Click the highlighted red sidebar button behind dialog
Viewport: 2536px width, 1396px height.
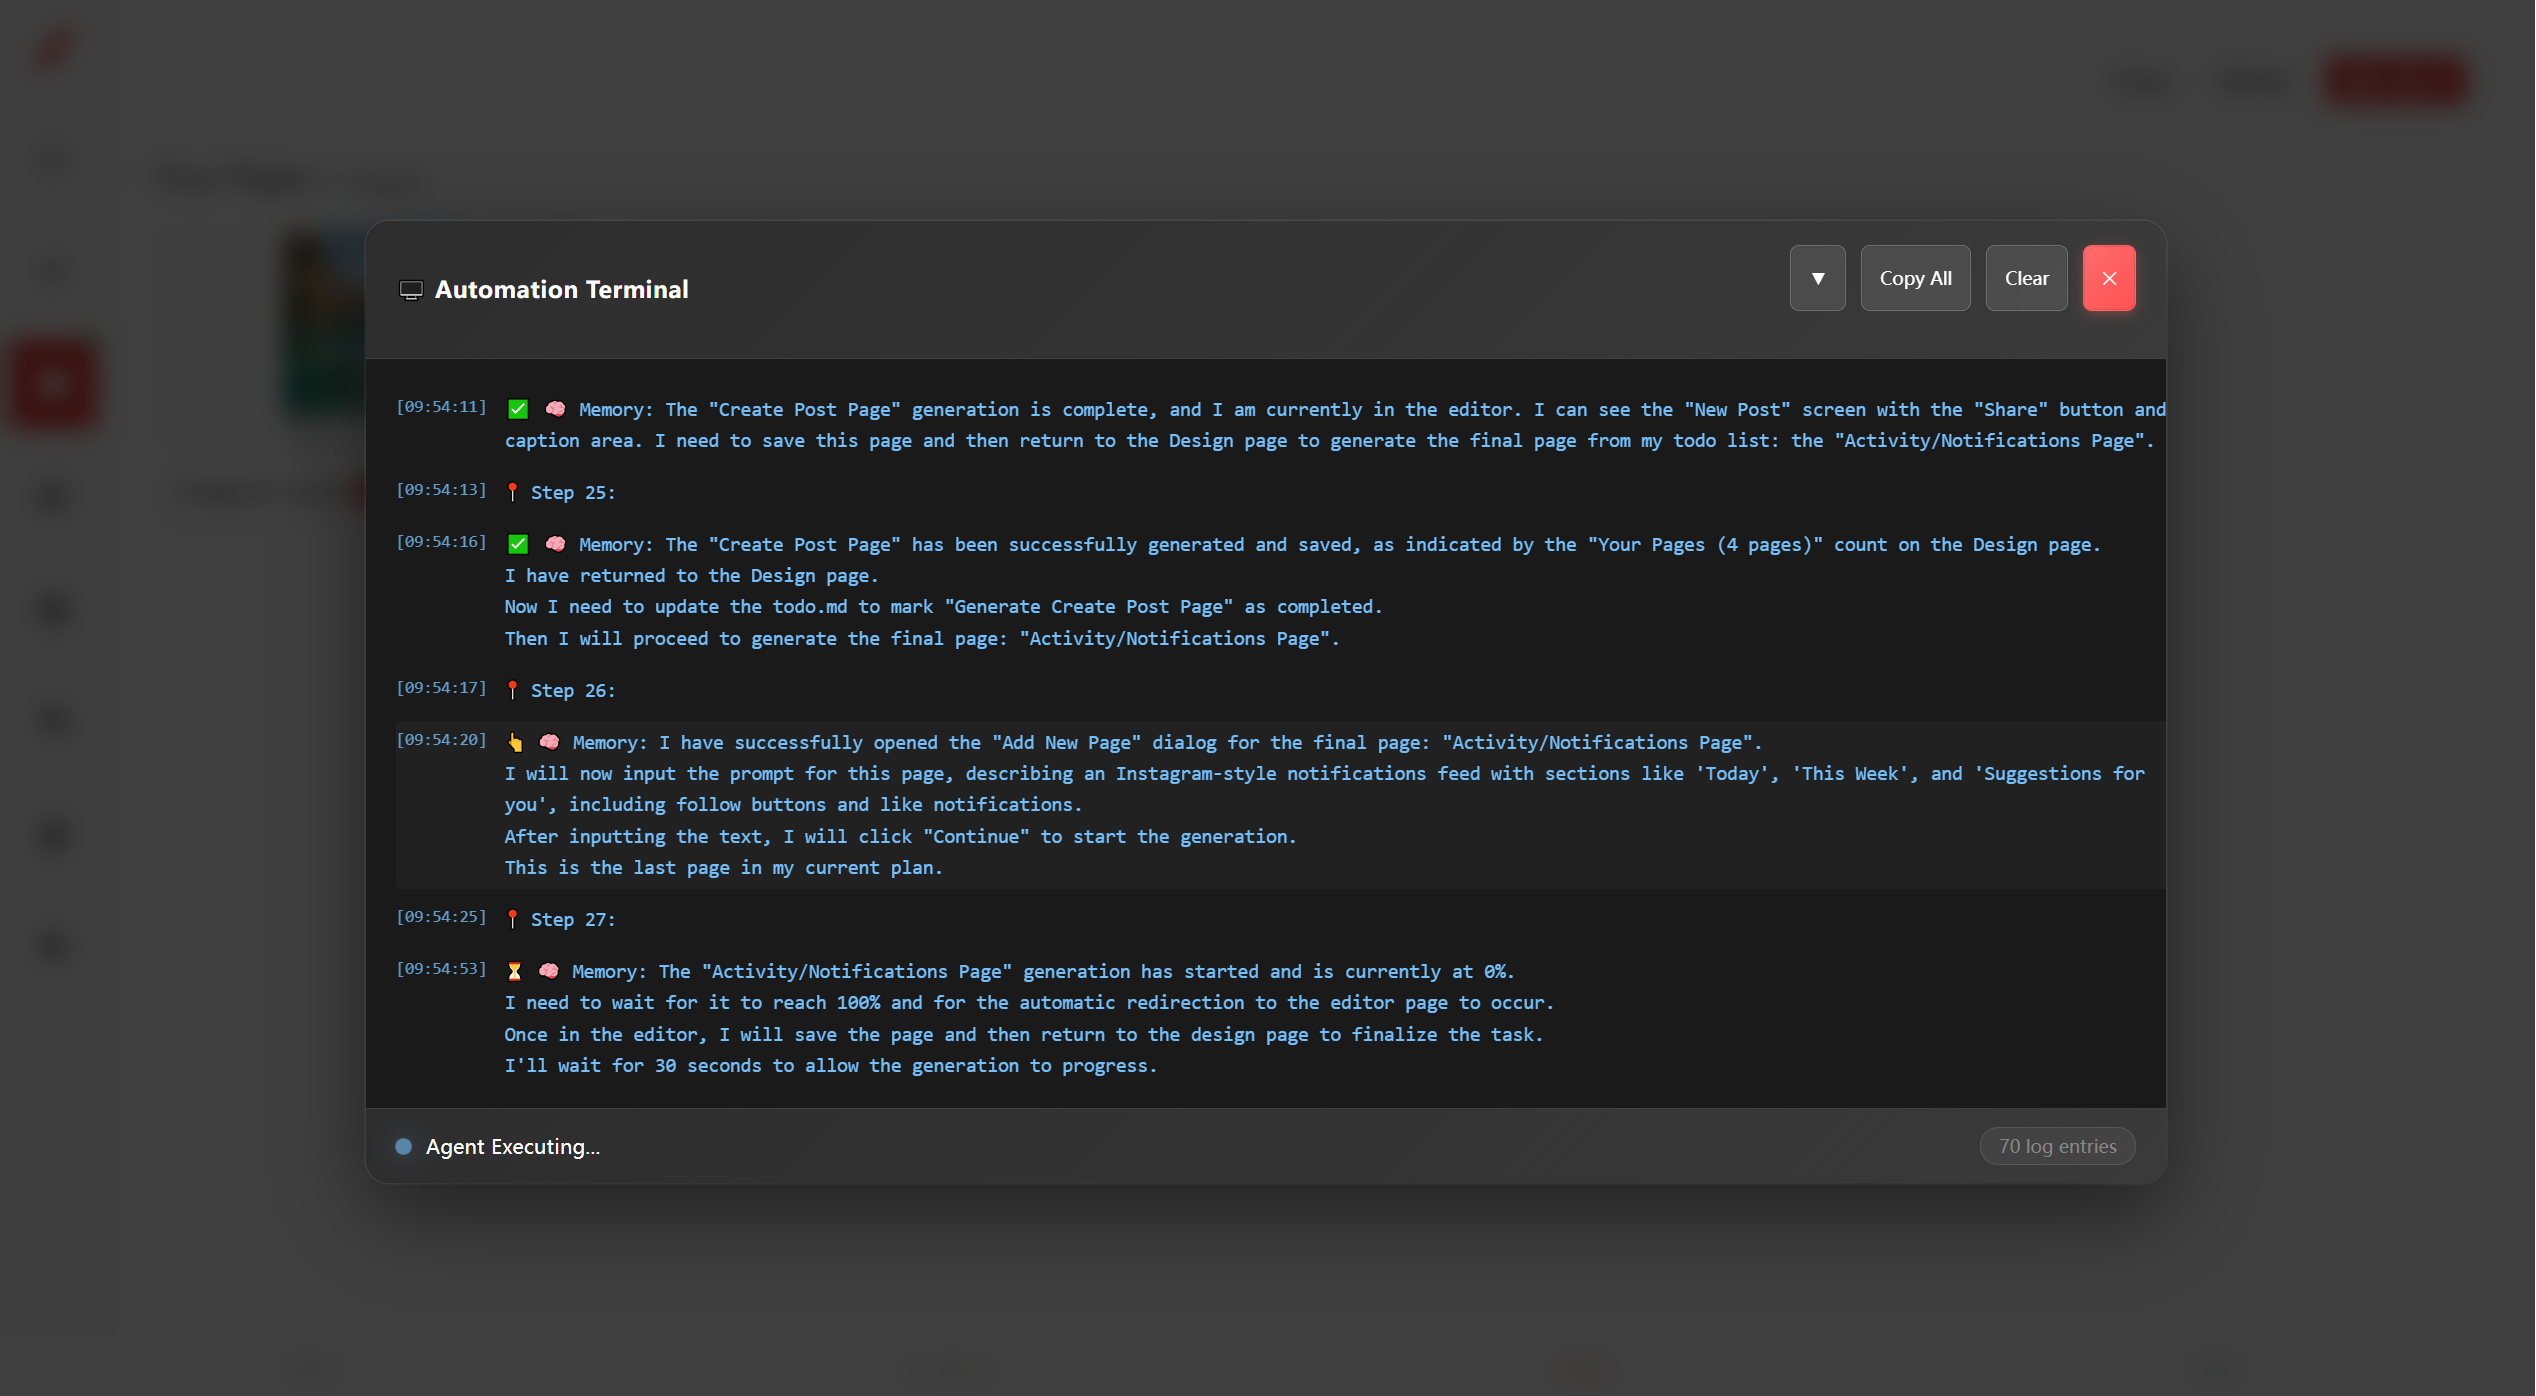[x=54, y=384]
